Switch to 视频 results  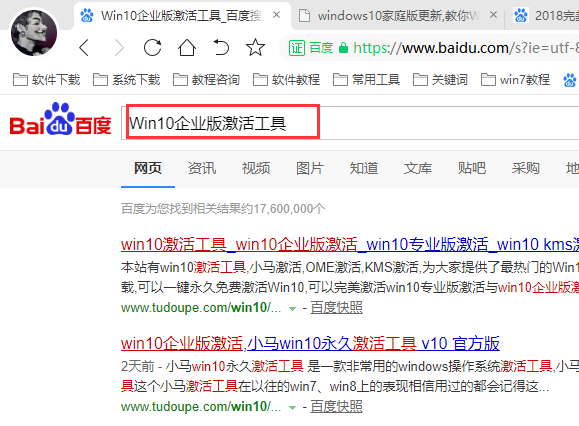point(256,168)
